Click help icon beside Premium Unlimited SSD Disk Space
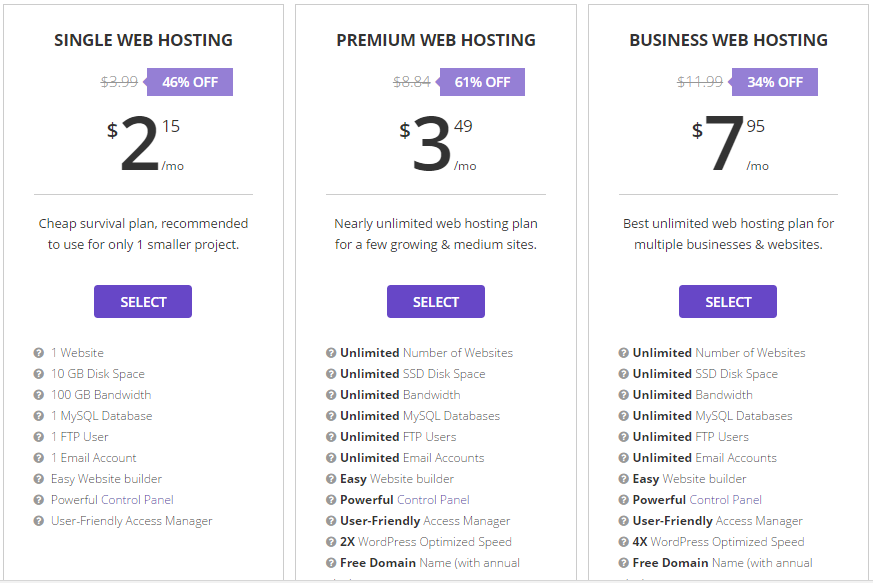The image size is (873, 583). pyautogui.click(x=331, y=374)
